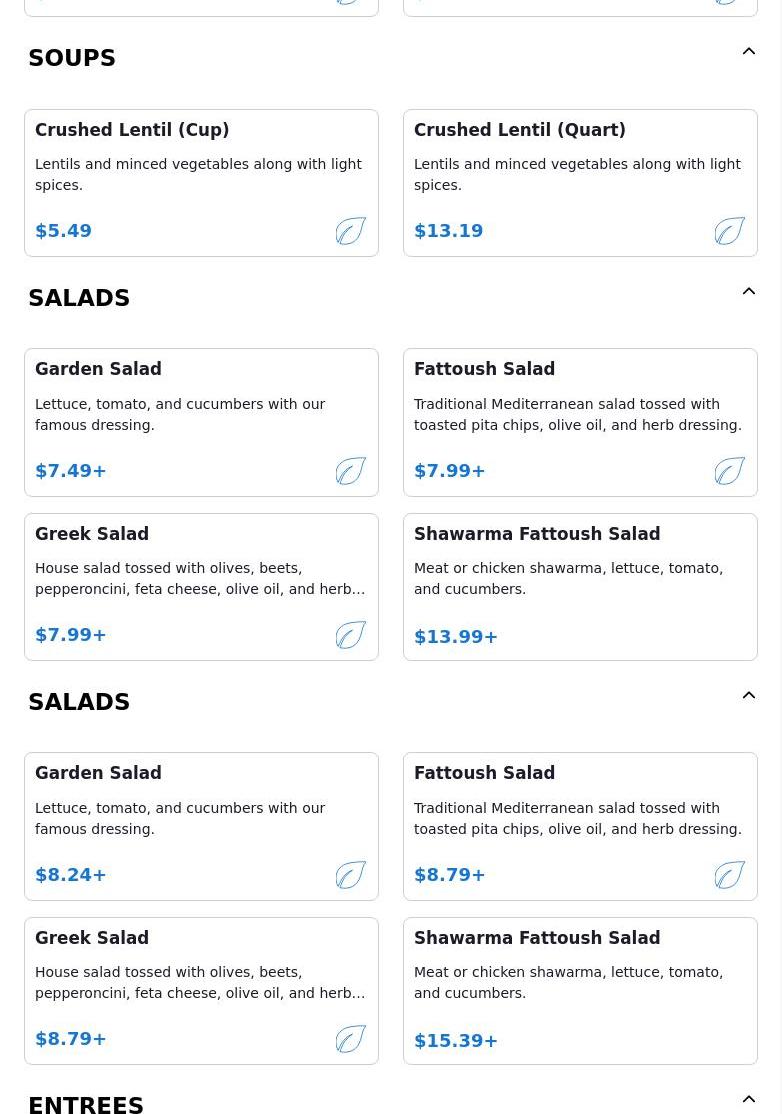The width and height of the screenshot is (782, 1114).
Task: Click leaf icon on the $7.99+ Fattoush Salad
Action: coord(730,471)
